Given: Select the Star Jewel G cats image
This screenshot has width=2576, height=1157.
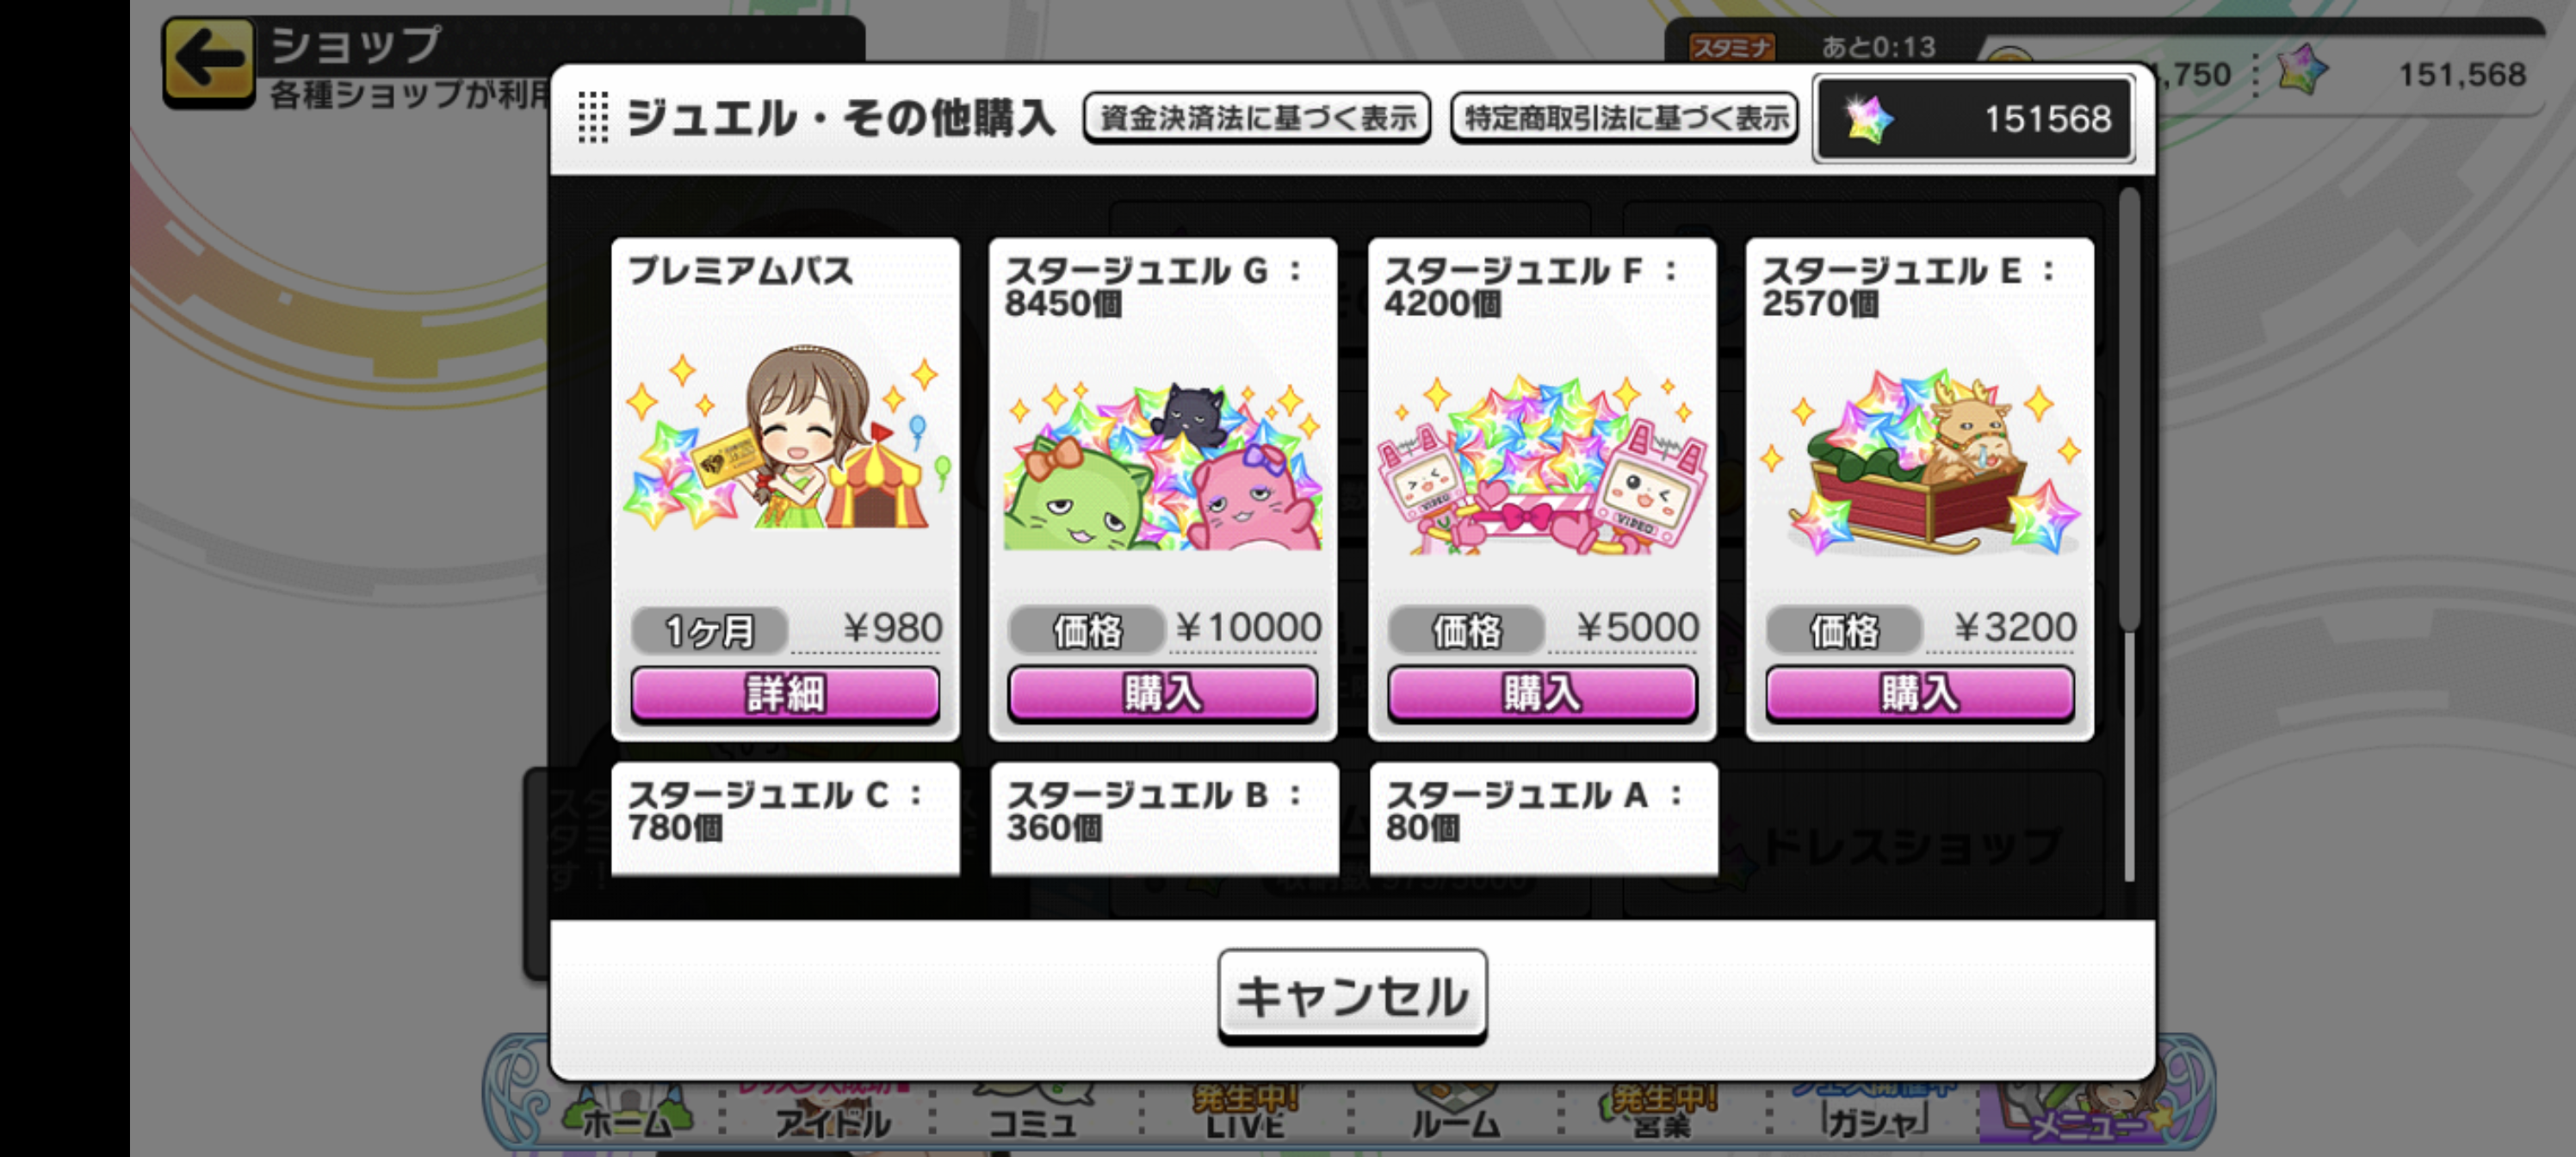Looking at the screenshot, I should click(x=1162, y=466).
